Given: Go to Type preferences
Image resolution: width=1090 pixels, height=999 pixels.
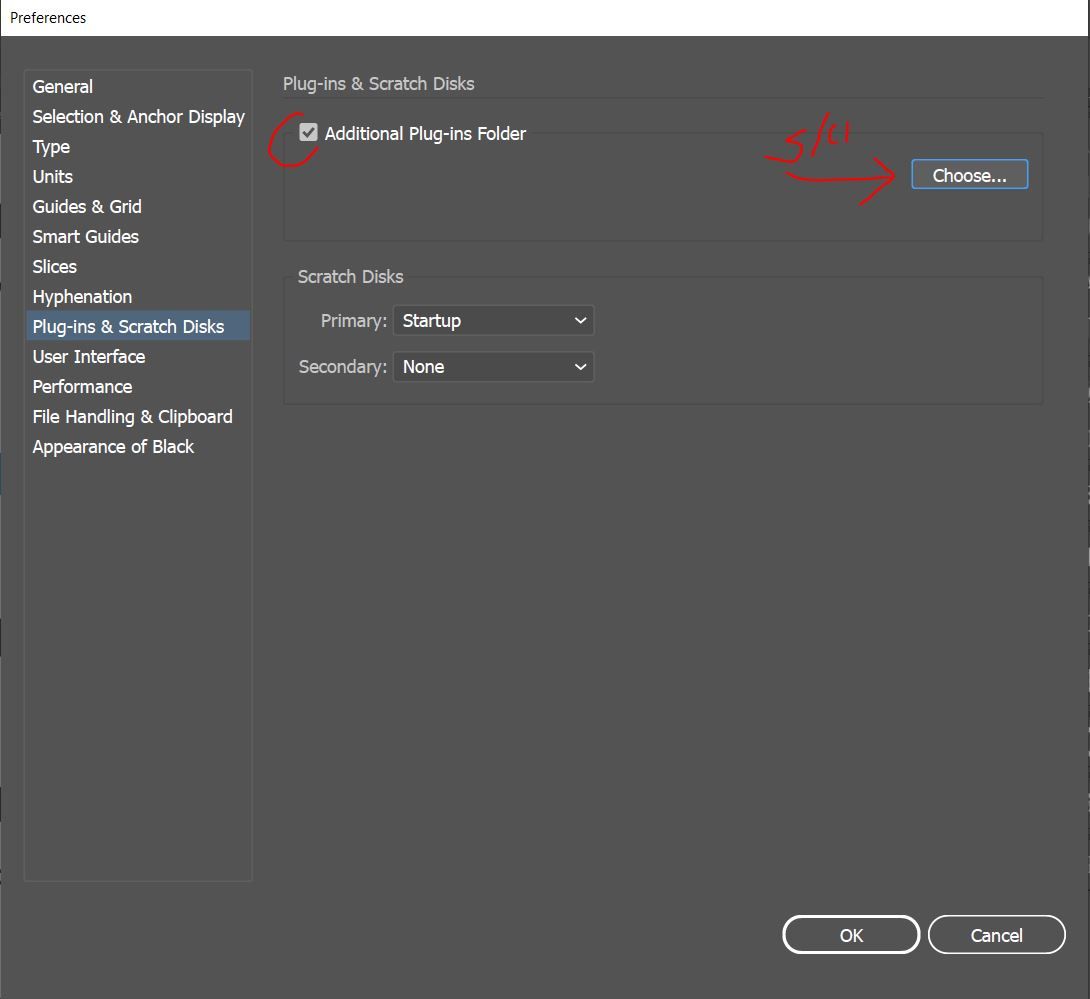Looking at the screenshot, I should 51,147.
